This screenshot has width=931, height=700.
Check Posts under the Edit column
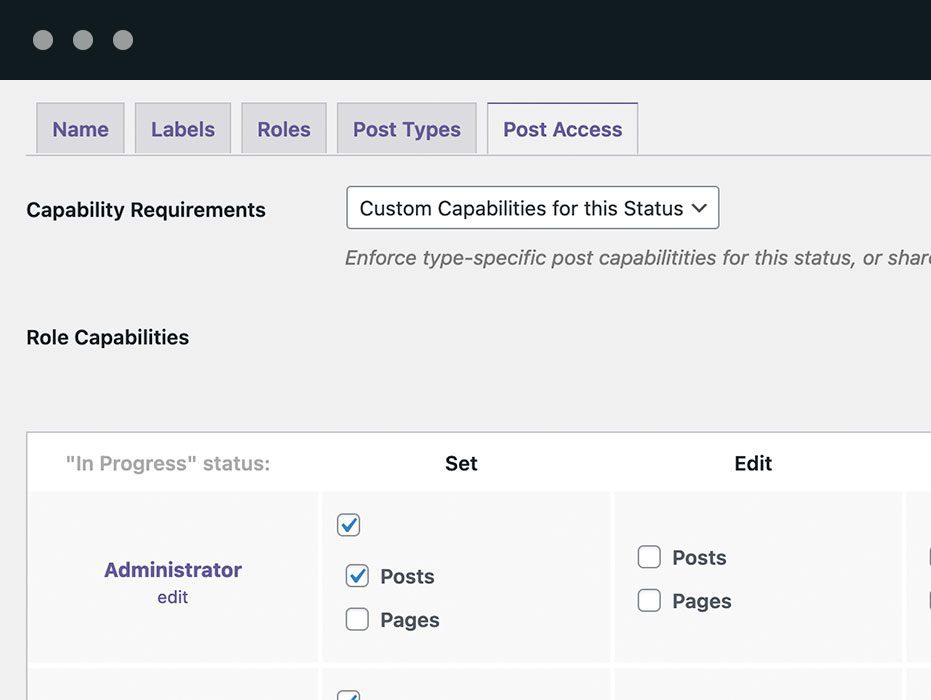tap(649, 557)
